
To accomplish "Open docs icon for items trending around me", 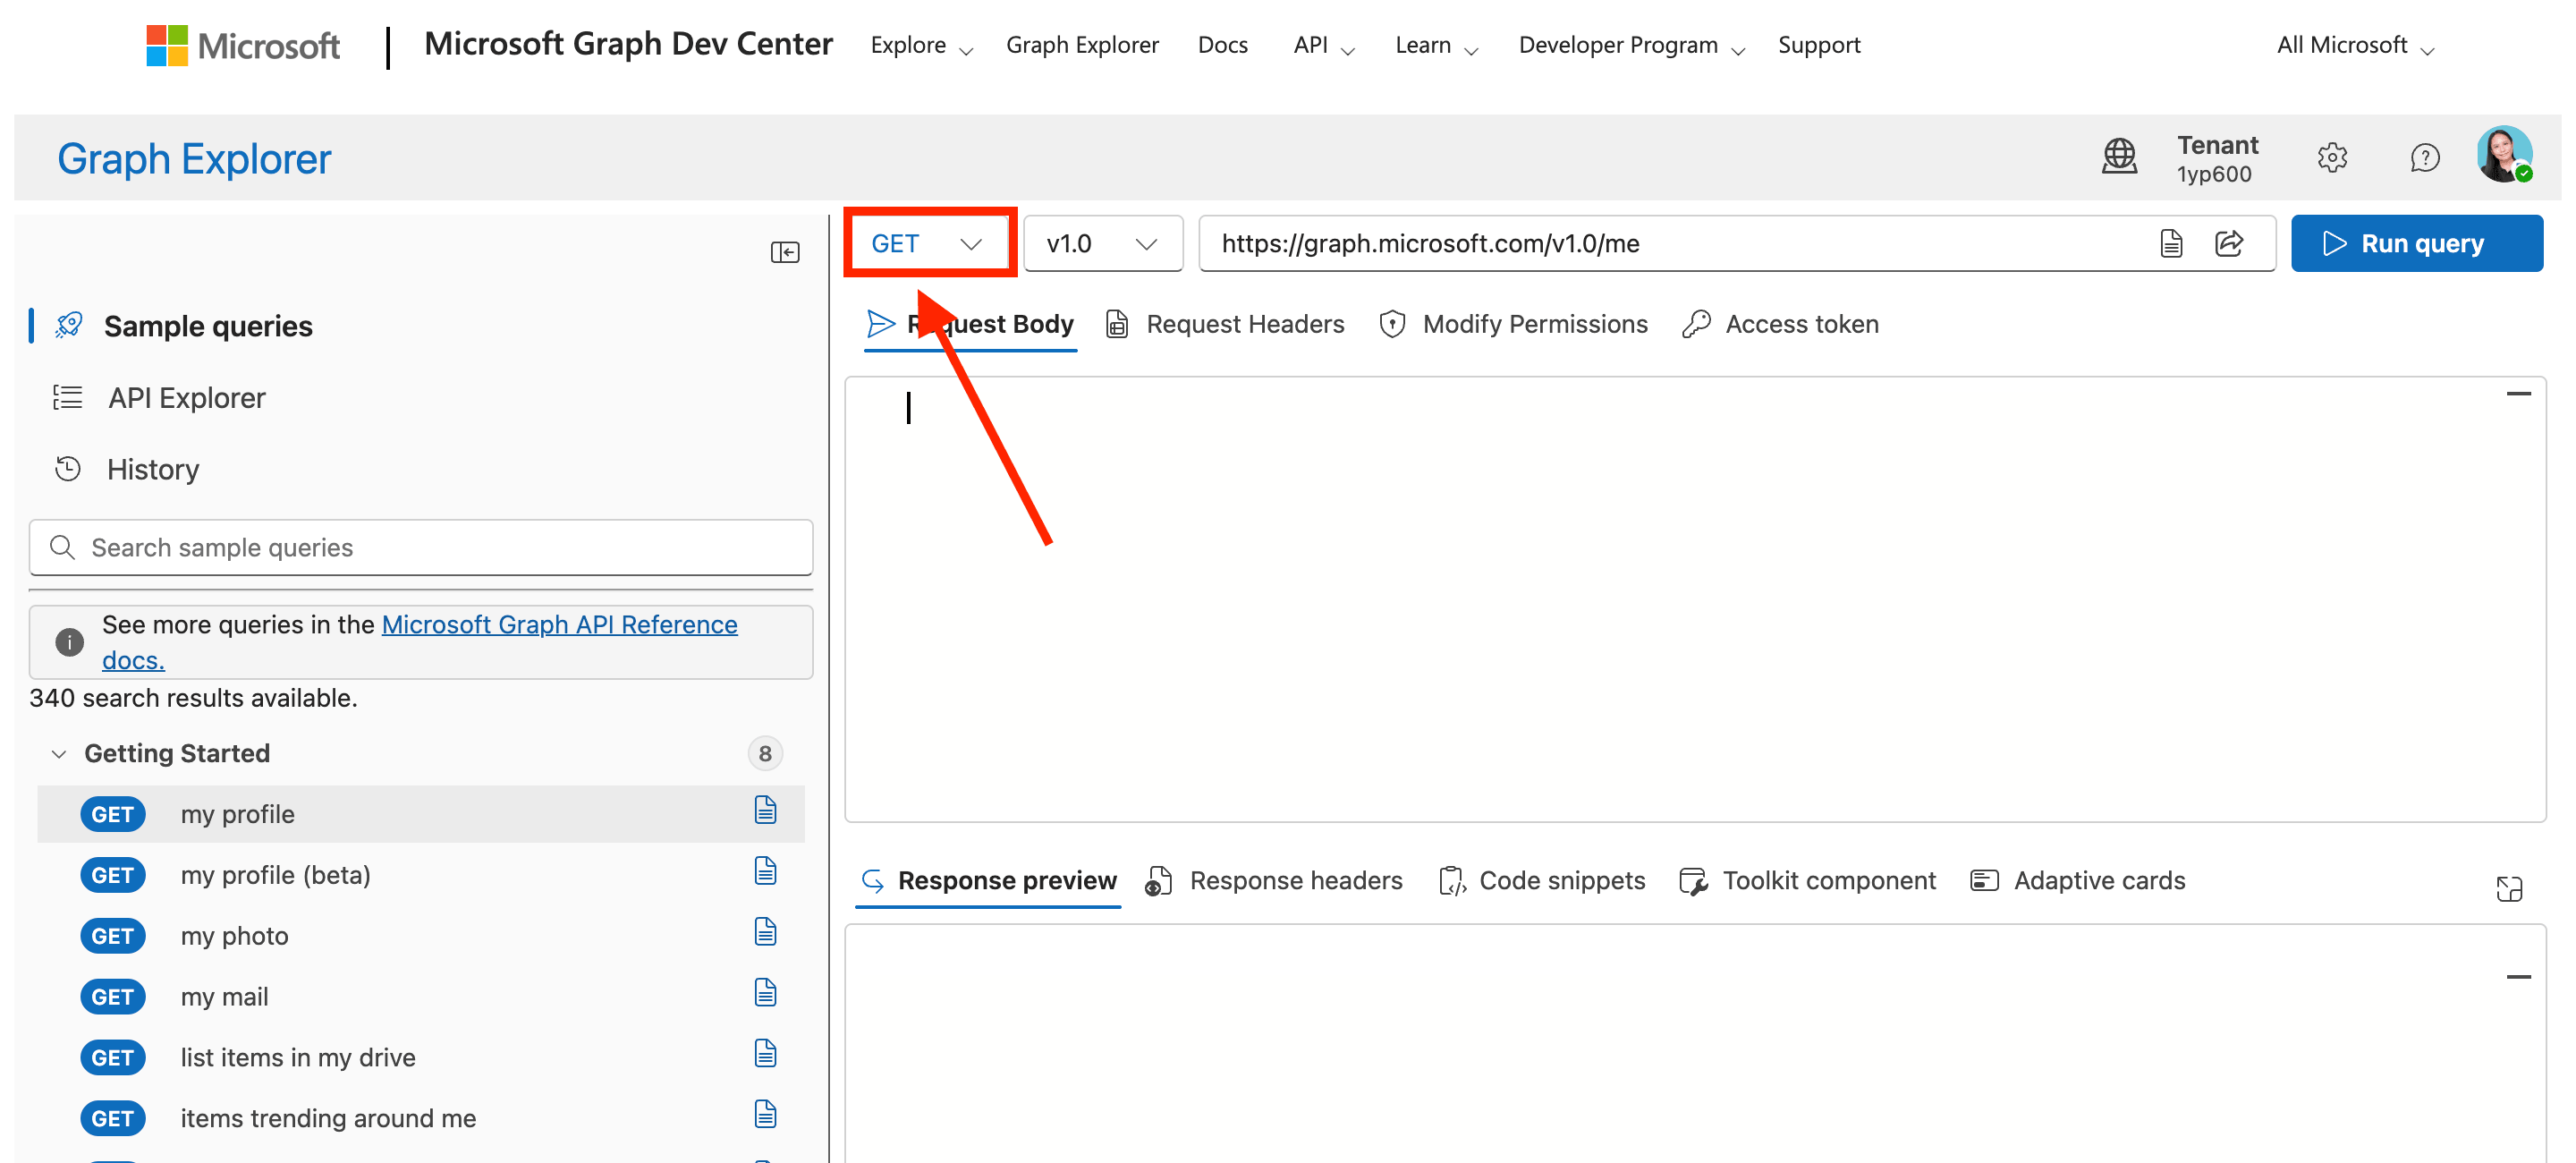I will tap(765, 1114).
